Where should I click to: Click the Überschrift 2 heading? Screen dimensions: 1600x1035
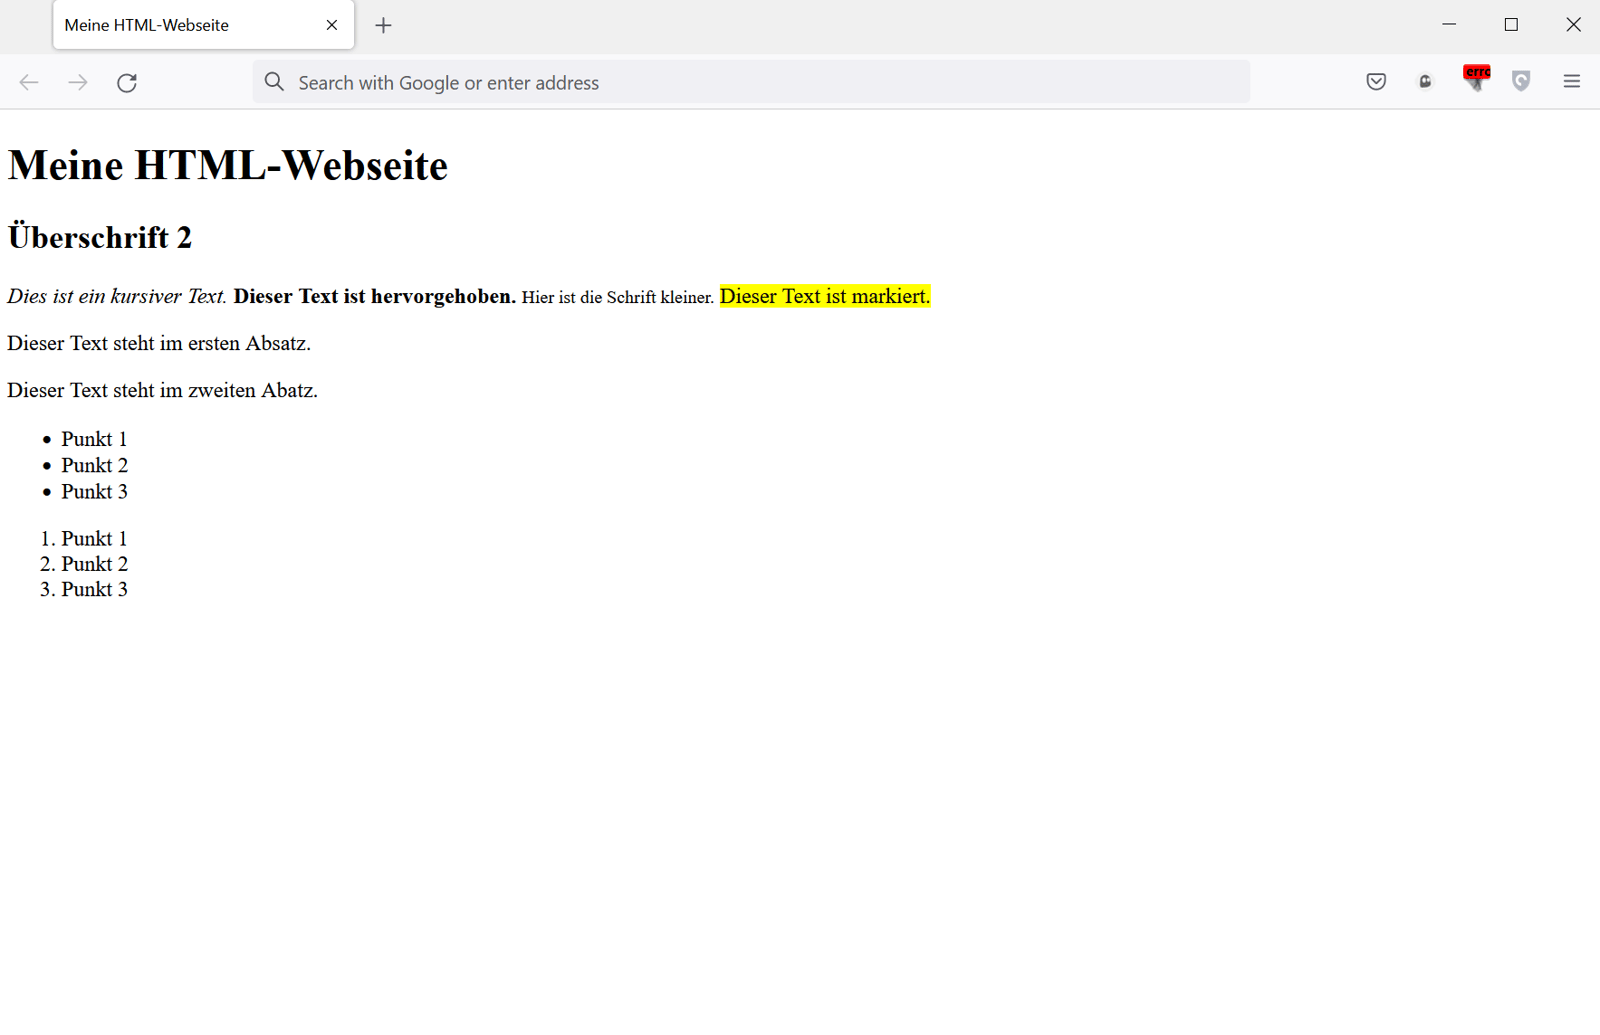pyautogui.click(x=99, y=237)
